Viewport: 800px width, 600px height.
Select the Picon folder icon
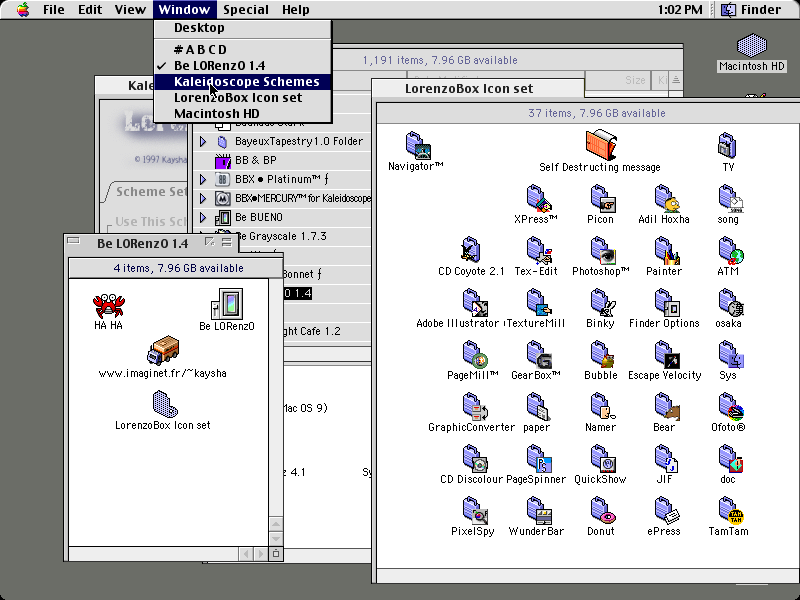(603, 198)
